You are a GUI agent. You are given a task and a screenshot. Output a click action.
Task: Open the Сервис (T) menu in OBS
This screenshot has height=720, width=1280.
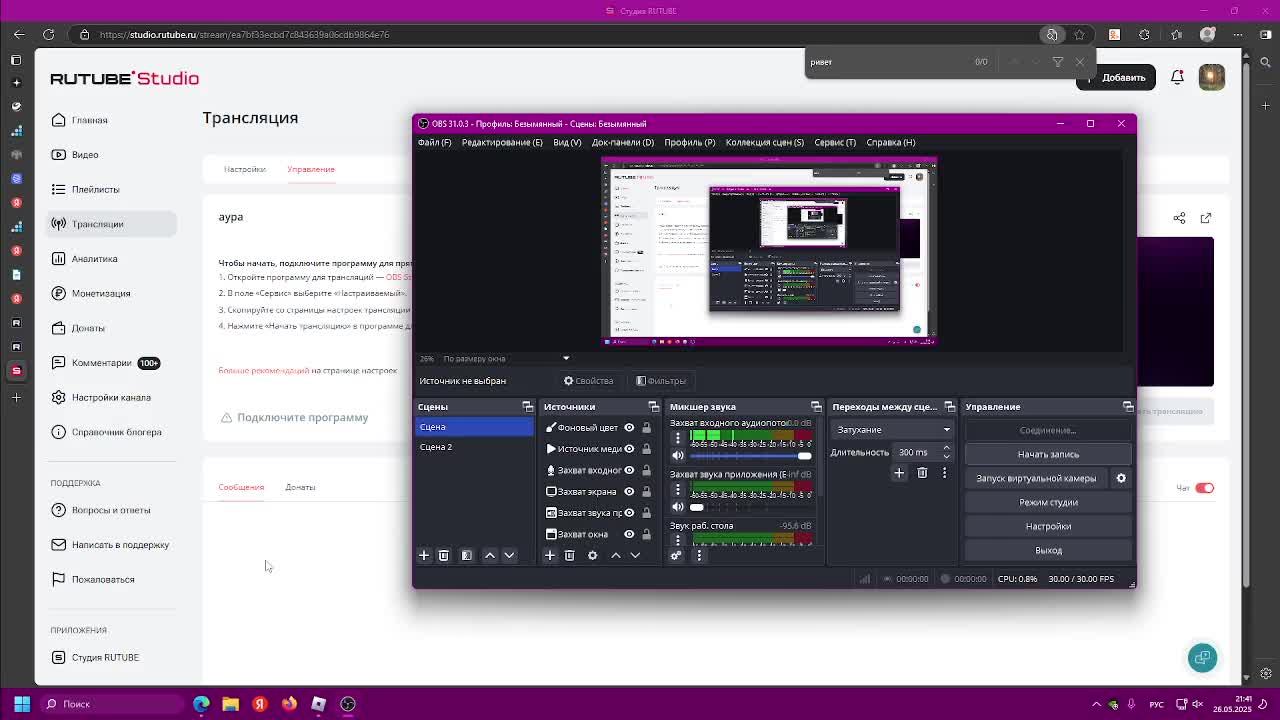835,142
